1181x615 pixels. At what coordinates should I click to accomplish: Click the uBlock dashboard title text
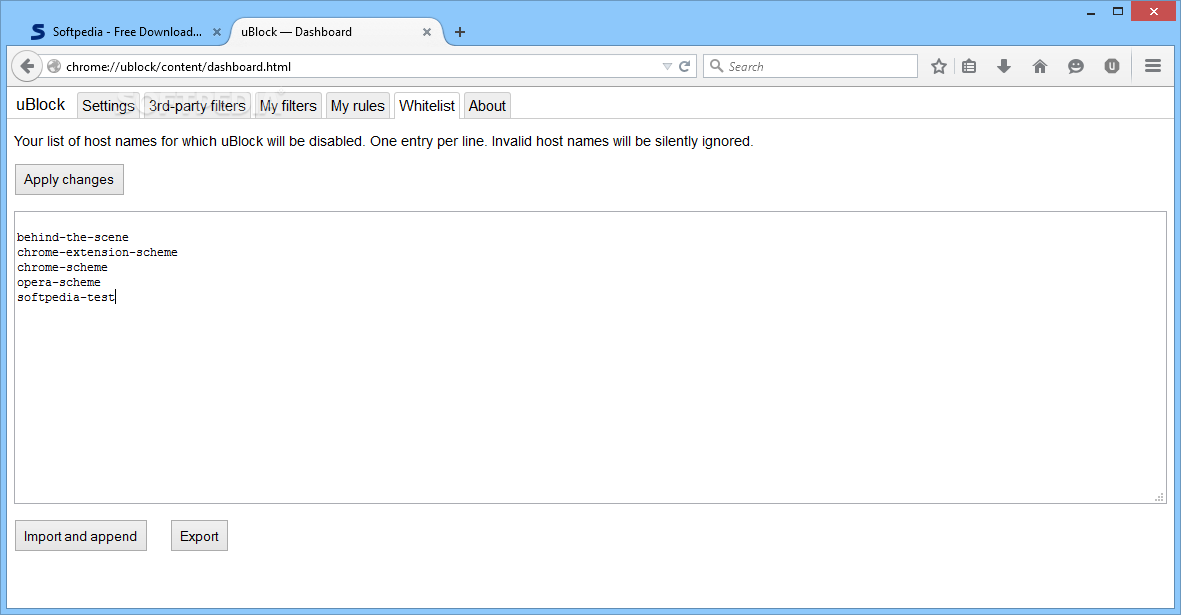41,105
